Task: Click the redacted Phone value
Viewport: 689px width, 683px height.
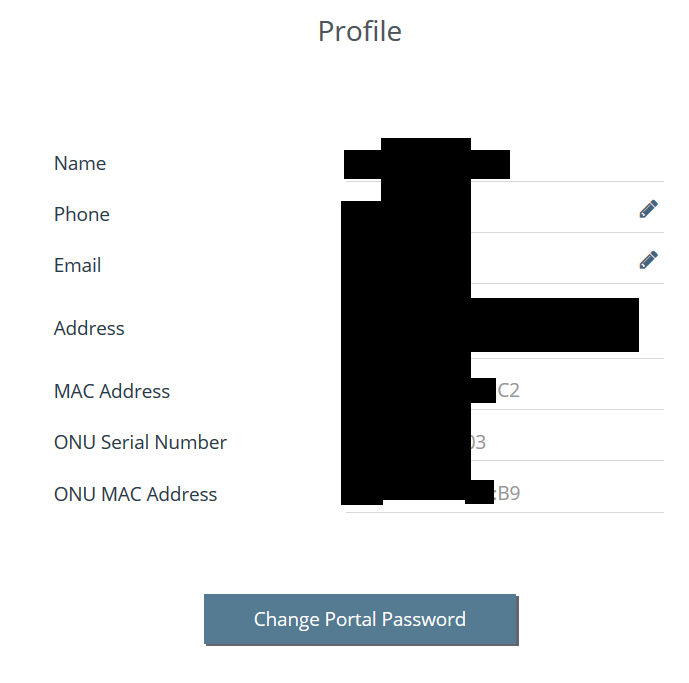Action: (x=405, y=214)
